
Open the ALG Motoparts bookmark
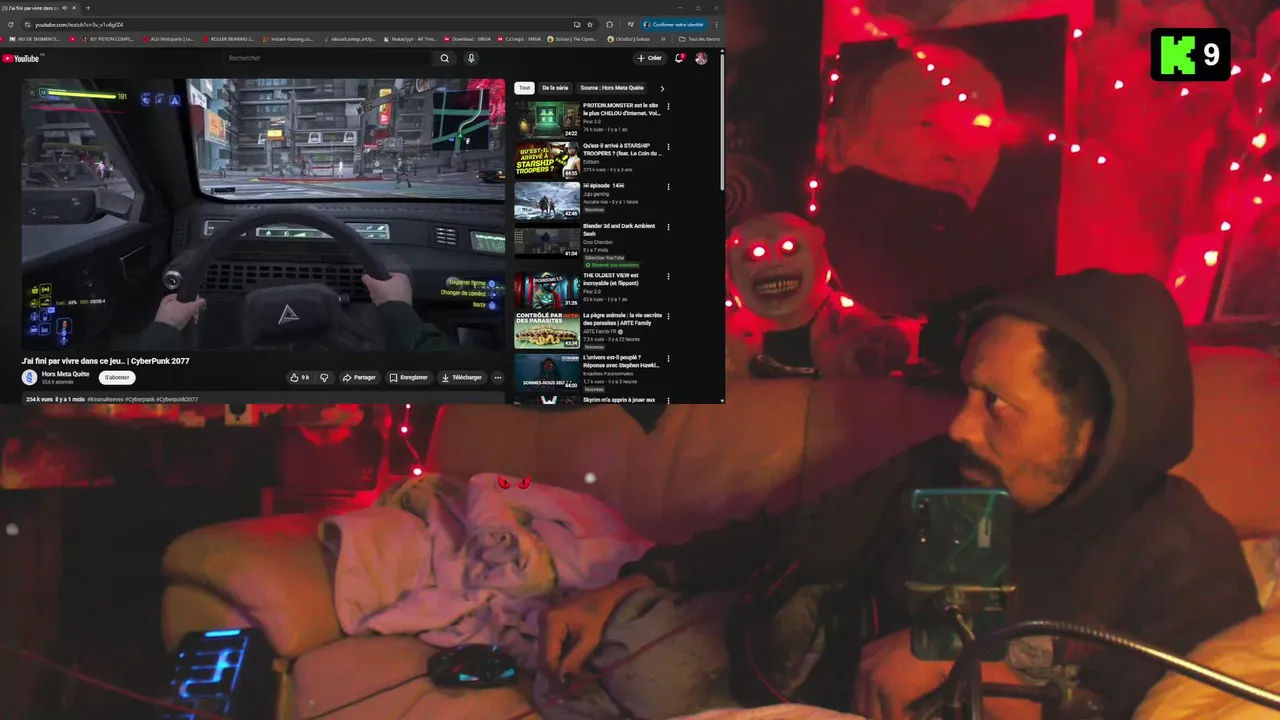coord(167,39)
